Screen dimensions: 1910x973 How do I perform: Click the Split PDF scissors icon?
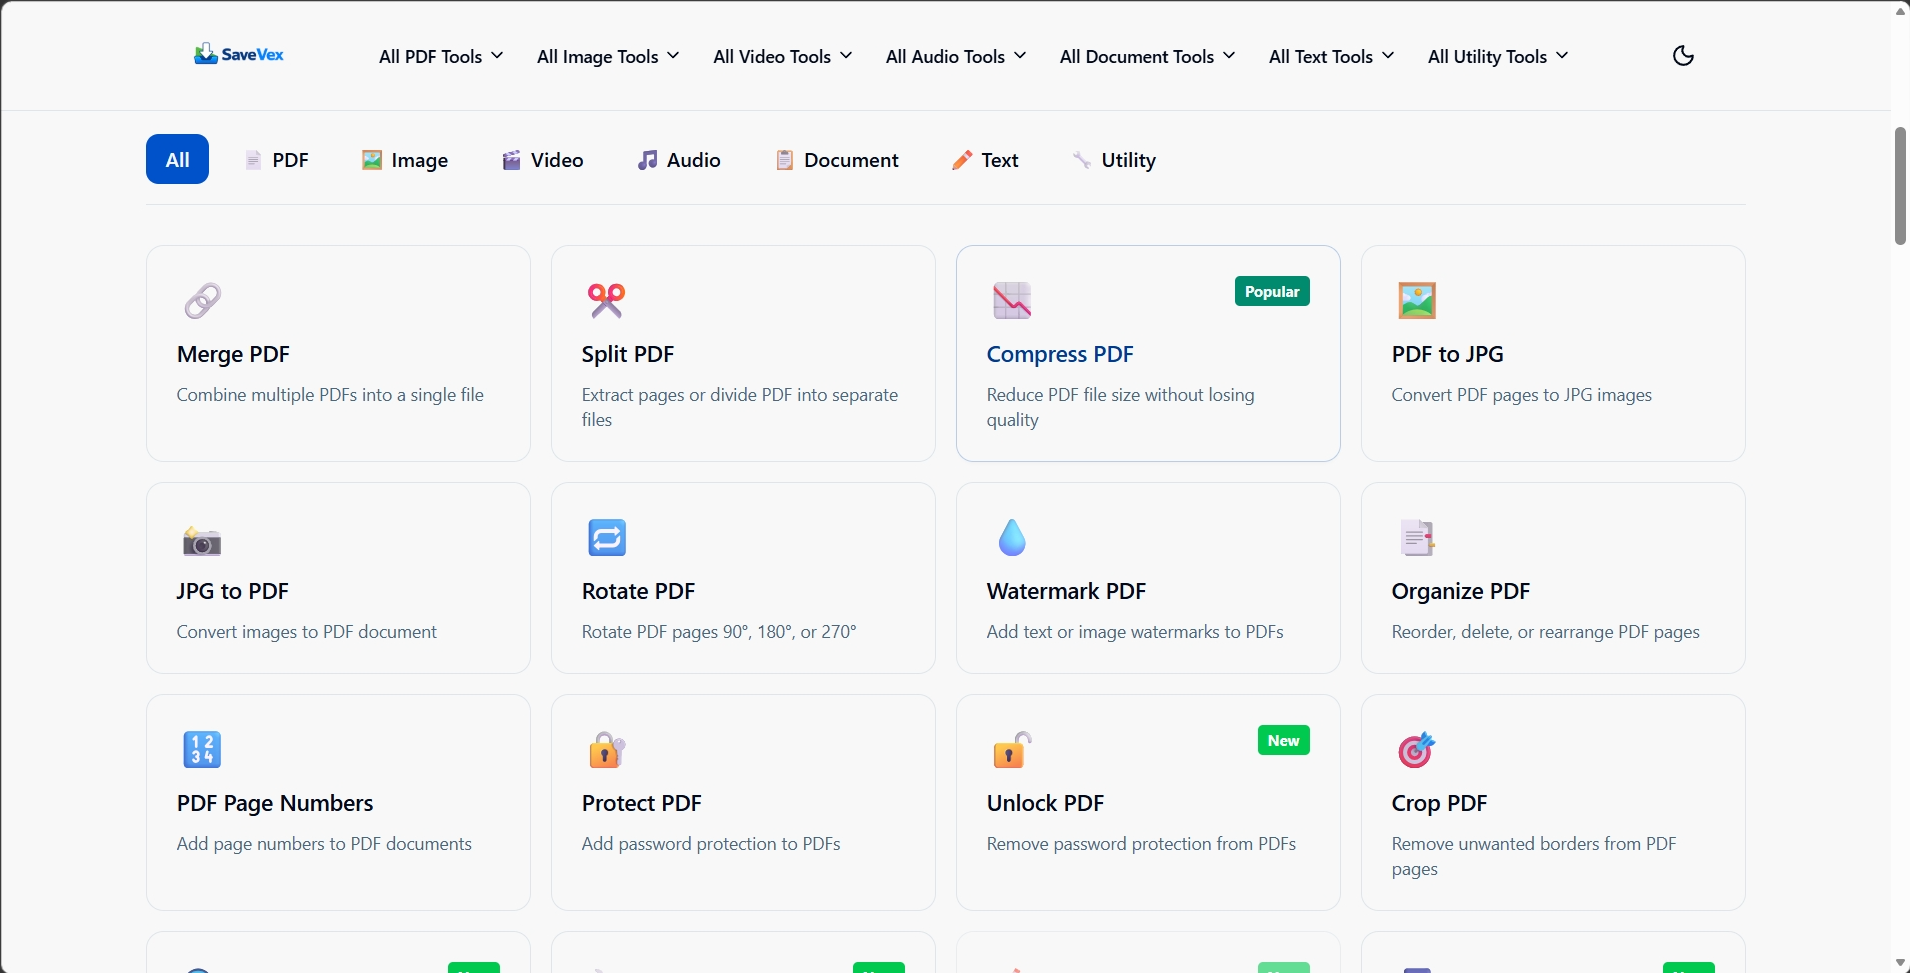[x=607, y=300]
